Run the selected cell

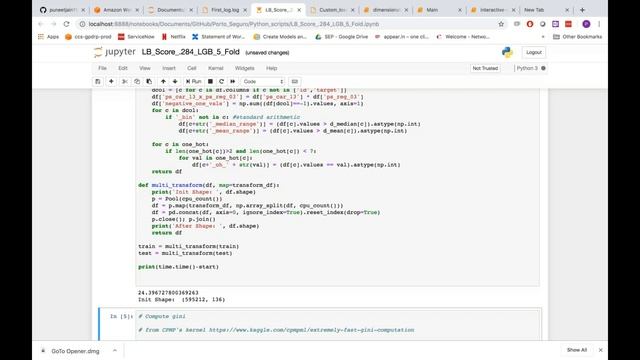(x=193, y=82)
